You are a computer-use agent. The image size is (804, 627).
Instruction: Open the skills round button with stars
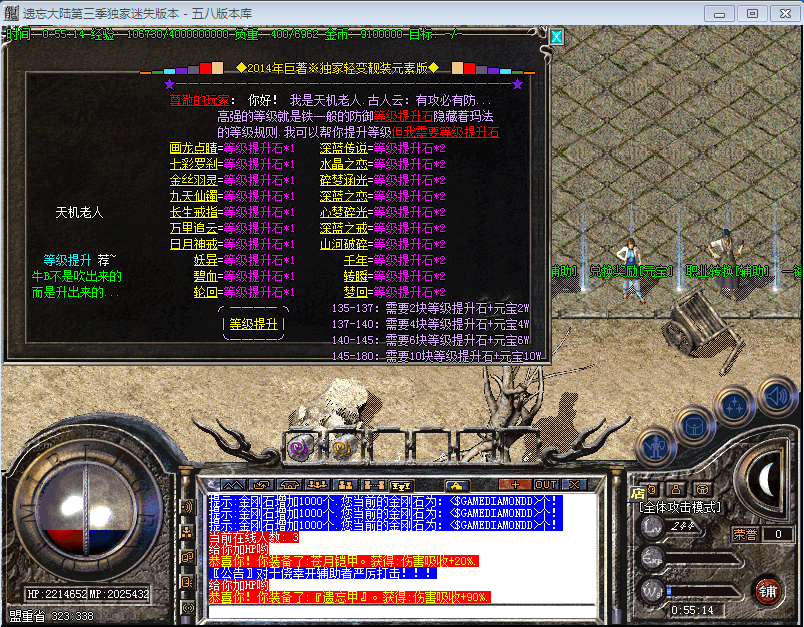tap(735, 406)
